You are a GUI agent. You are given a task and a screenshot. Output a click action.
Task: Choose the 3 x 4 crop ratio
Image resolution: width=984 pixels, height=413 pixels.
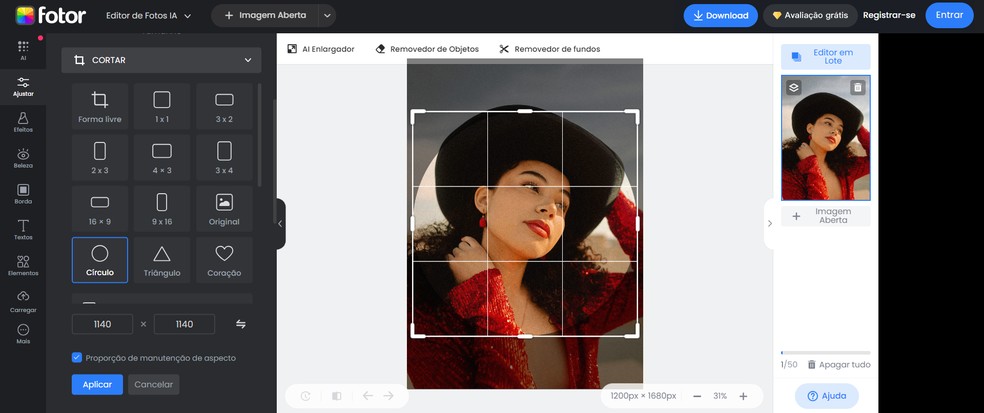(x=224, y=158)
